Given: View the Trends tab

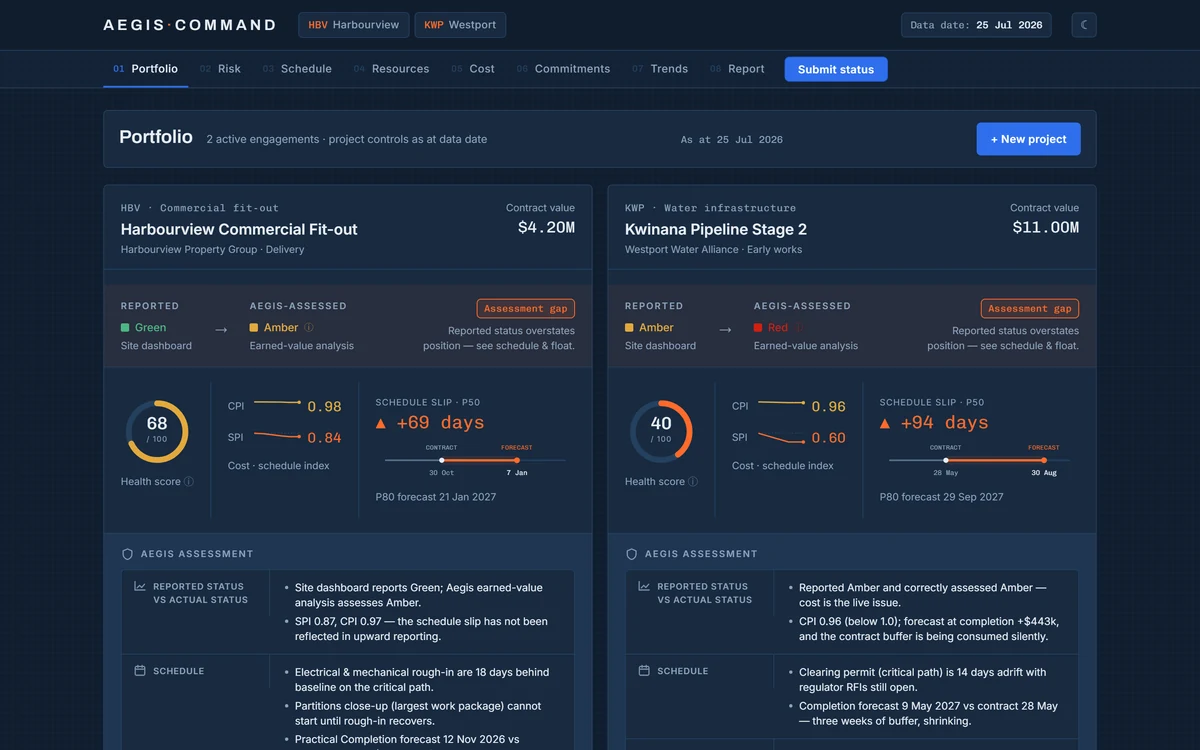Looking at the screenshot, I should click(x=660, y=69).
